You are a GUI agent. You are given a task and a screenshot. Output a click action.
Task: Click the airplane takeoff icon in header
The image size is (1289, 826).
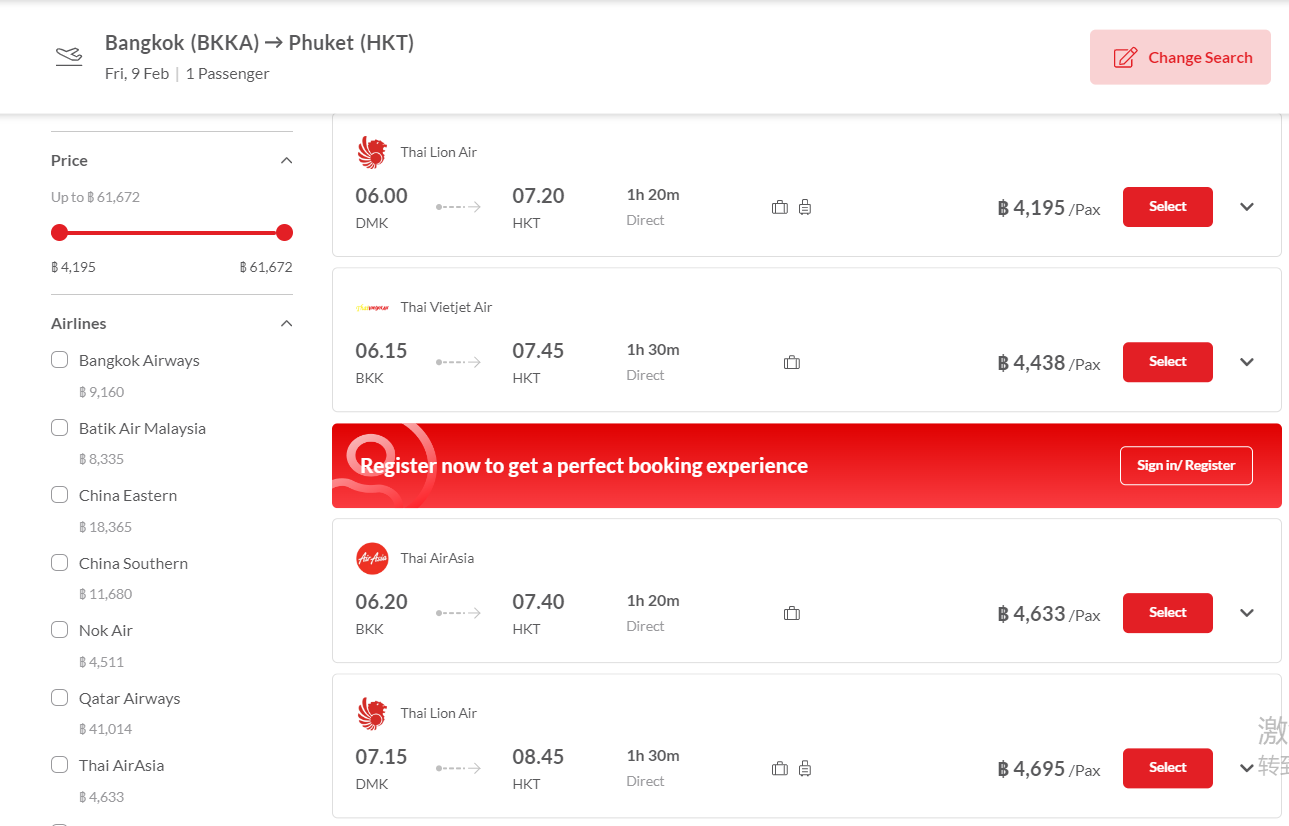pos(69,56)
